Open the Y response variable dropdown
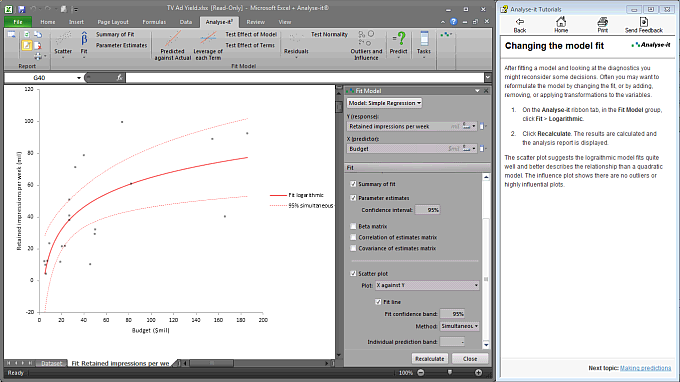 click(474, 126)
